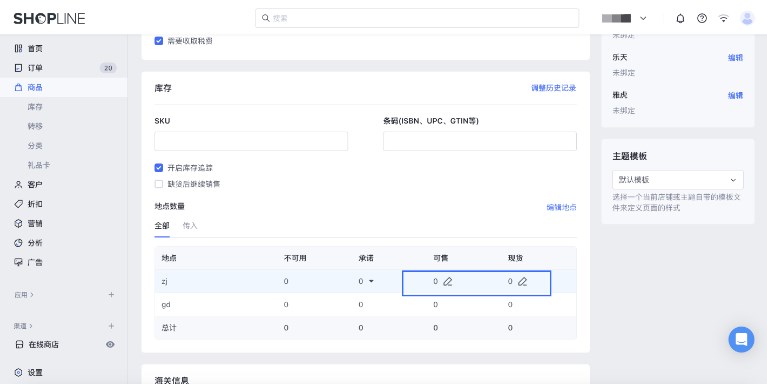Click the 分析 analytics icon
This screenshot has height=384, width=767.
(19, 243)
